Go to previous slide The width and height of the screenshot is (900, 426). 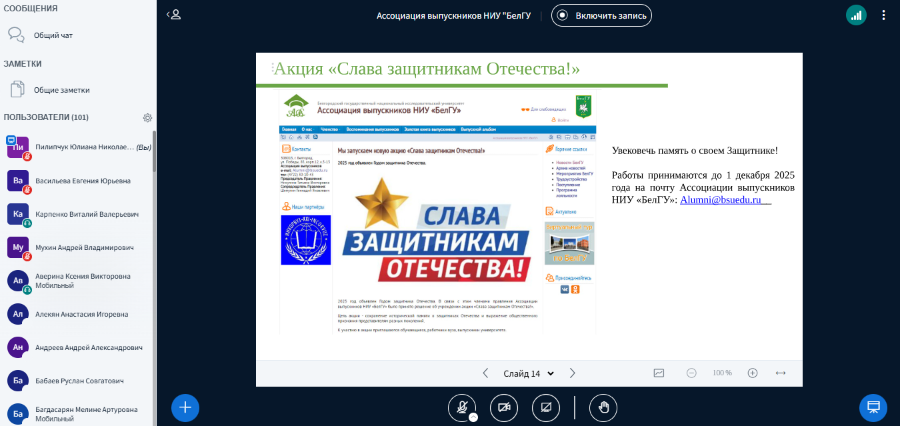[x=486, y=373]
